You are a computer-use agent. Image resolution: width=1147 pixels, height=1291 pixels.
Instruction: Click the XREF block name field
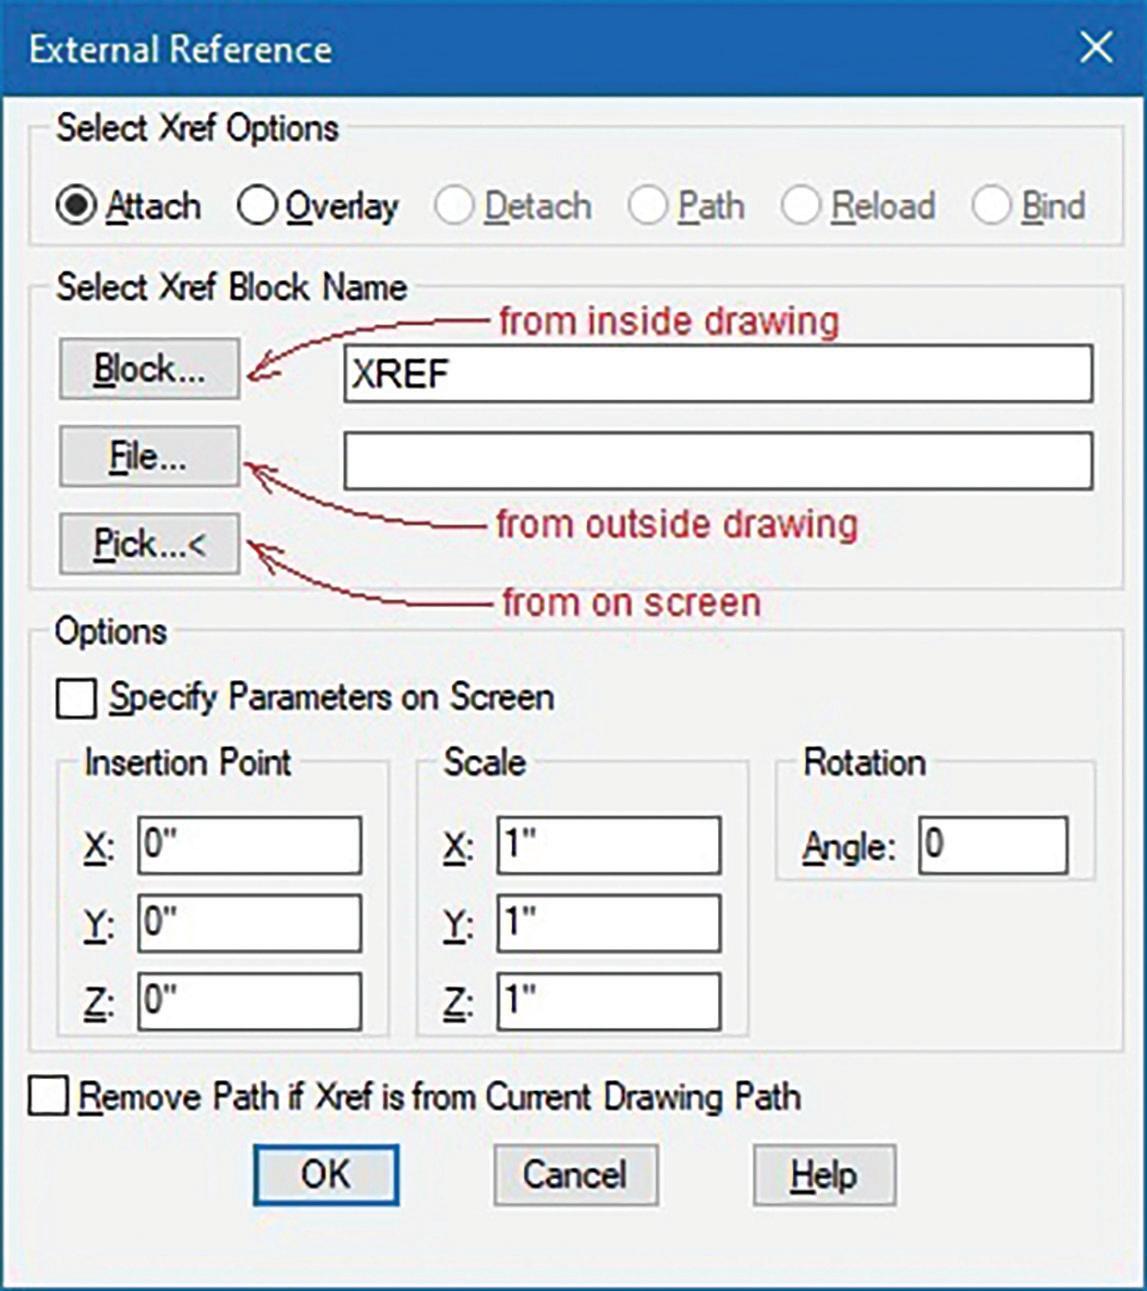tap(717, 374)
